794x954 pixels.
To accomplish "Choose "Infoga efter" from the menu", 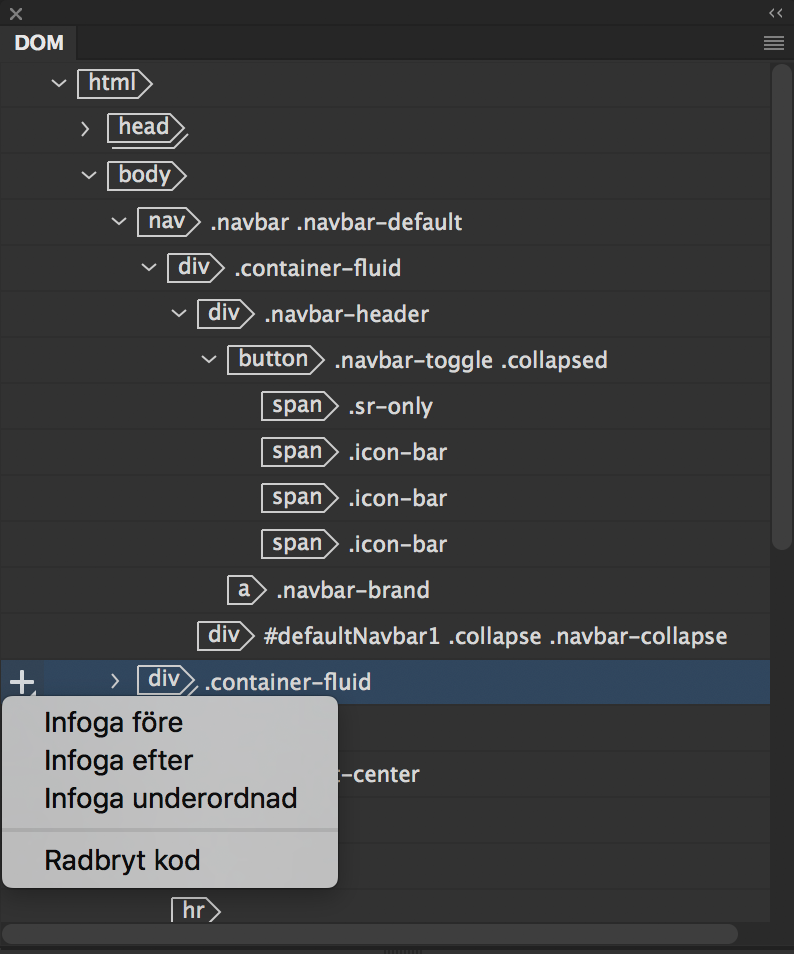I will [118, 761].
